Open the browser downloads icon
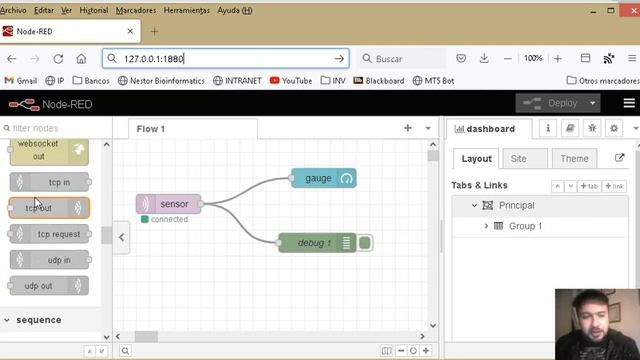The width and height of the screenshot is (640, 360). tap(484, 58)
